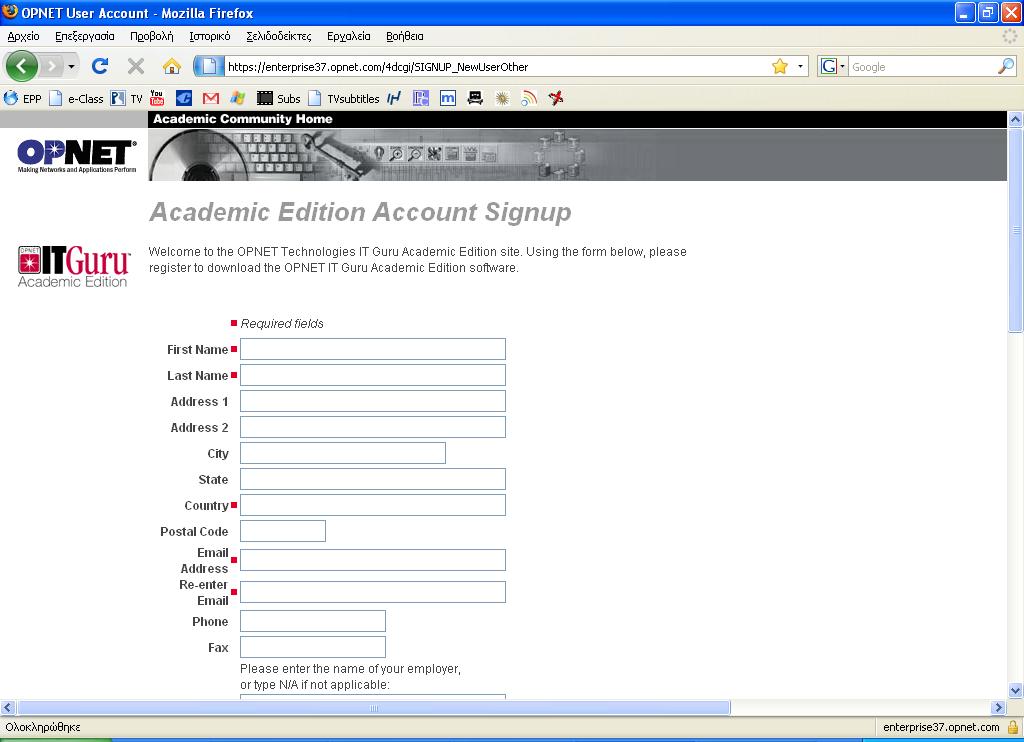Click the City input field
The image size is (1024, 742).
click(343, 453)
